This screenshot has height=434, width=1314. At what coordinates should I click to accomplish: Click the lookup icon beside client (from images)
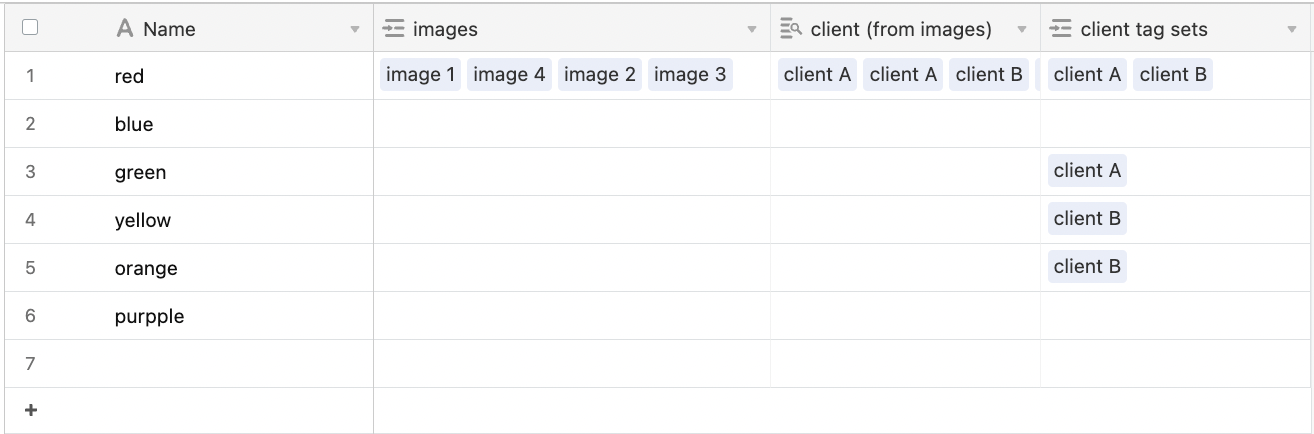[x=791, y=29]
